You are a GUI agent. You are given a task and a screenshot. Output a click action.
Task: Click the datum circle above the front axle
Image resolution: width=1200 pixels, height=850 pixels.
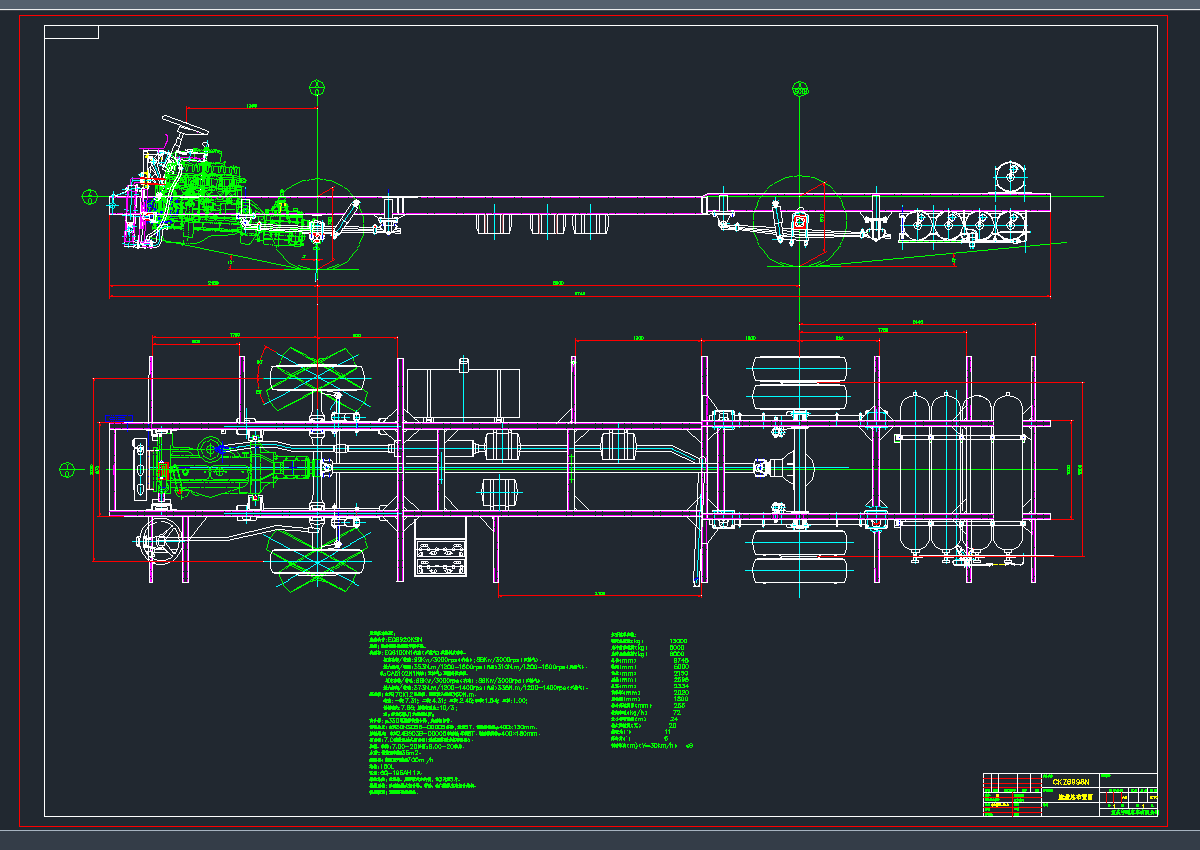[x=316, y=87]
